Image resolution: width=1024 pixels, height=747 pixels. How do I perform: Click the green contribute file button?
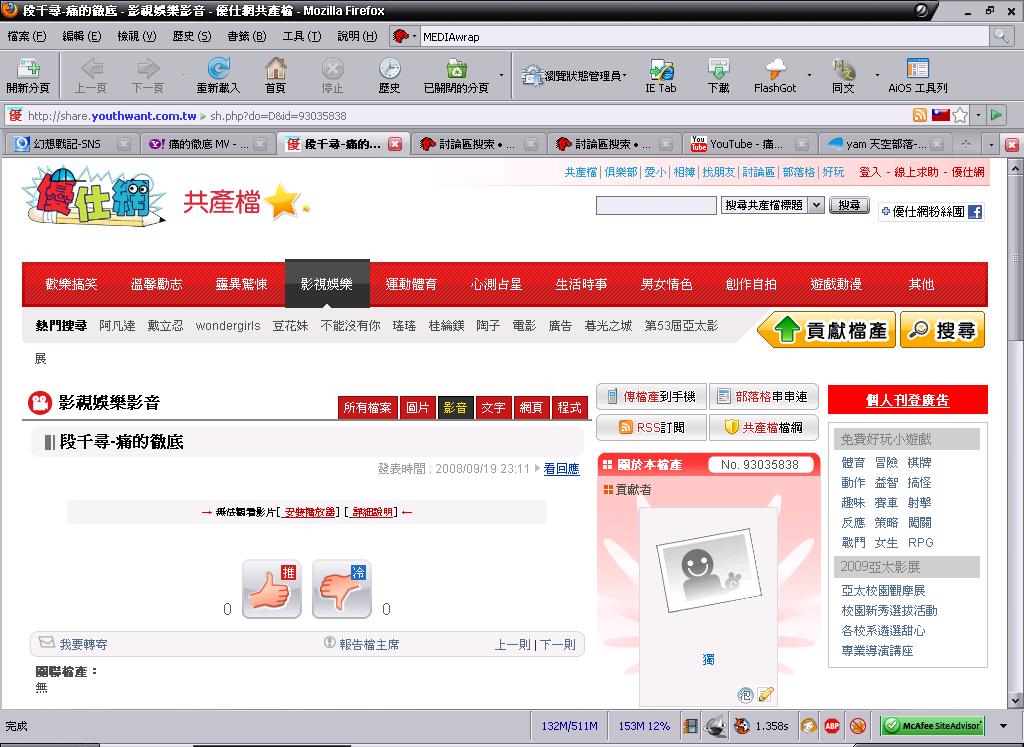[824, 330]
